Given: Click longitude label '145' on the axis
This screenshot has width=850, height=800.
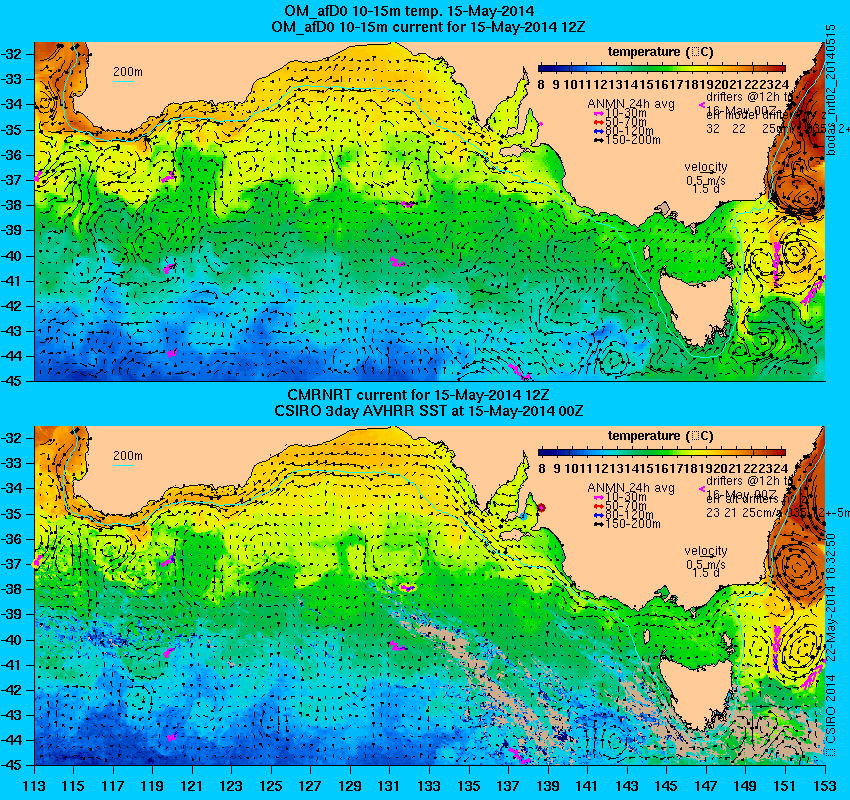Looking at the screenshot, I should click(x=666, y=786).
